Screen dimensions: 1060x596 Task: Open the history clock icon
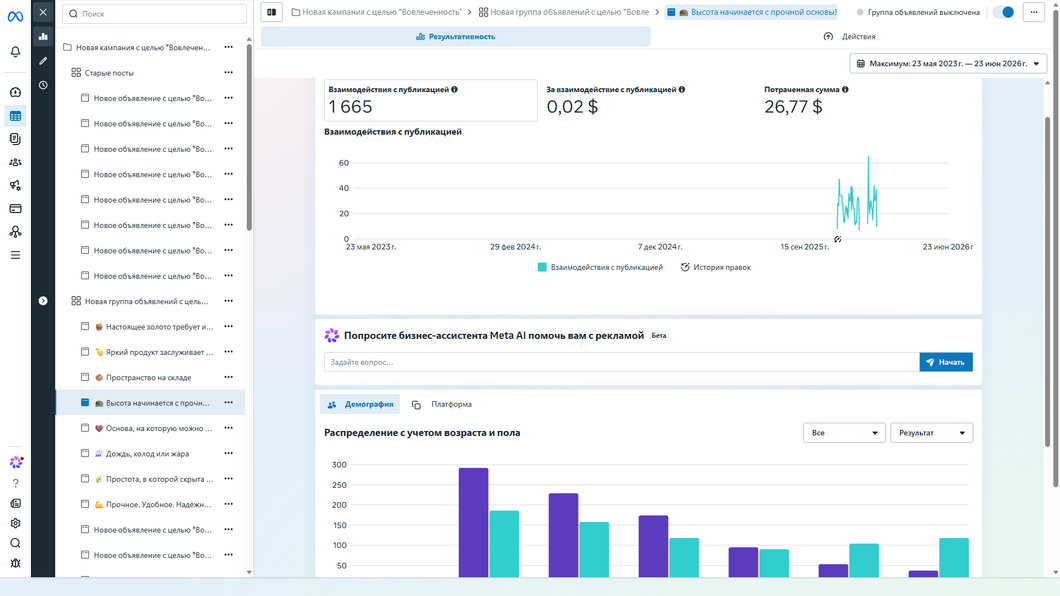click(x=43, y=85)
